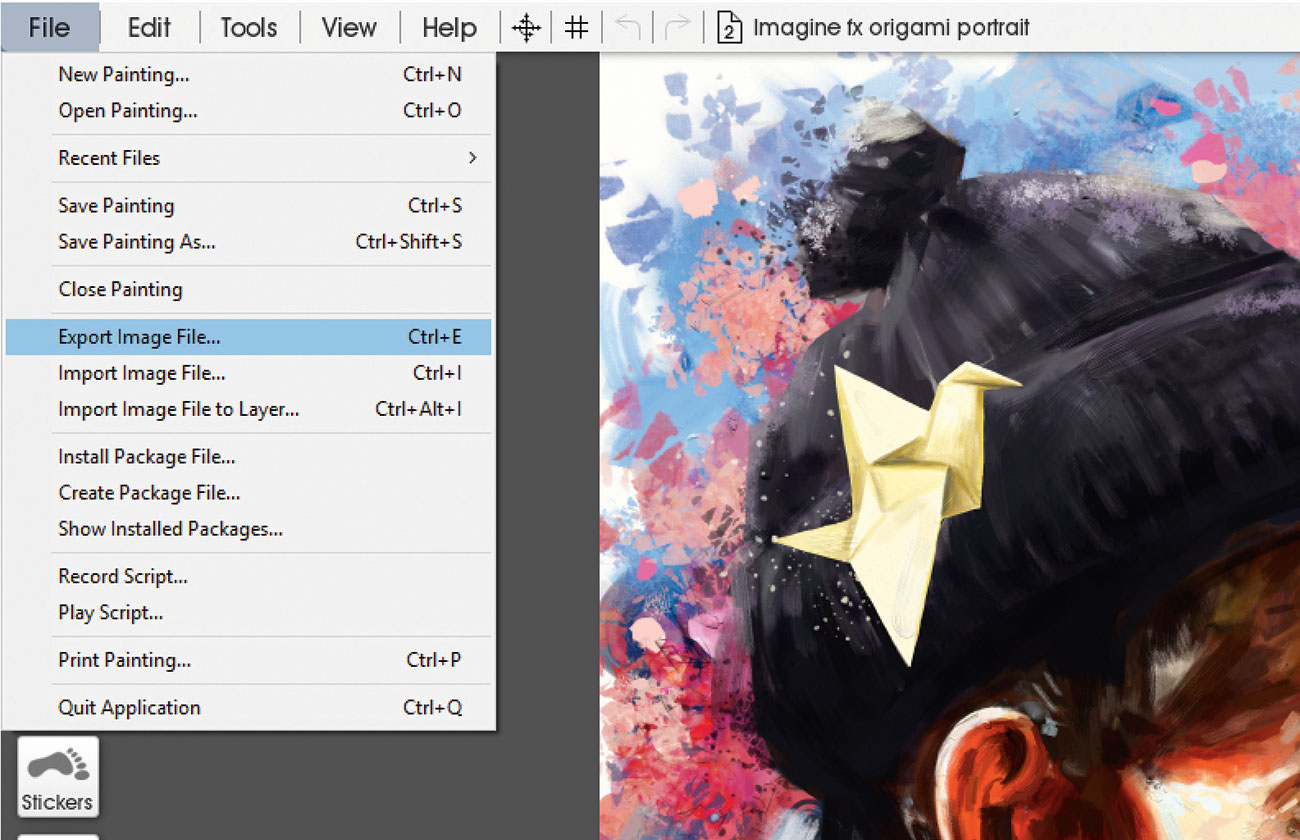Screen dimensions: 1300x840
Task: Open the File menu
Action: (x=50, y=27)
